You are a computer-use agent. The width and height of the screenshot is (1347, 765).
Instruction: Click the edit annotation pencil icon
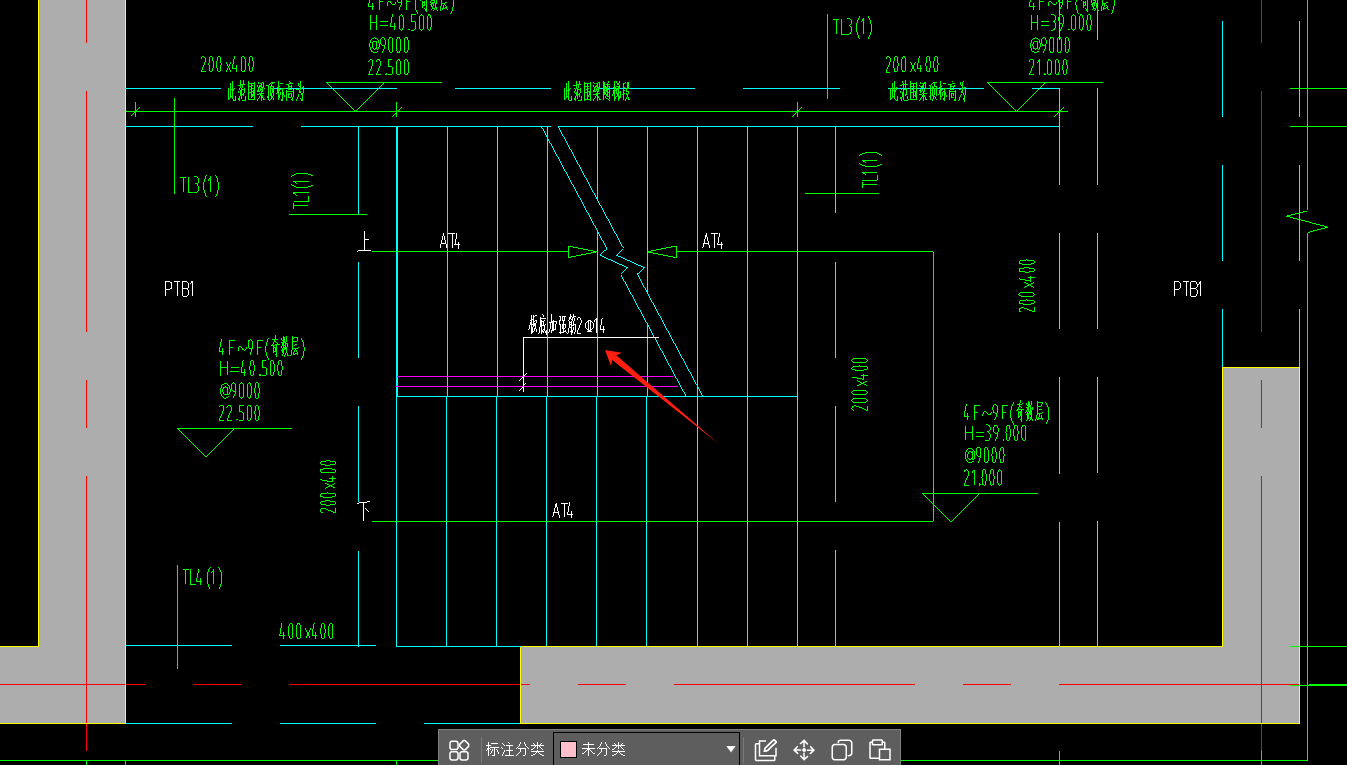coord(766,749)
